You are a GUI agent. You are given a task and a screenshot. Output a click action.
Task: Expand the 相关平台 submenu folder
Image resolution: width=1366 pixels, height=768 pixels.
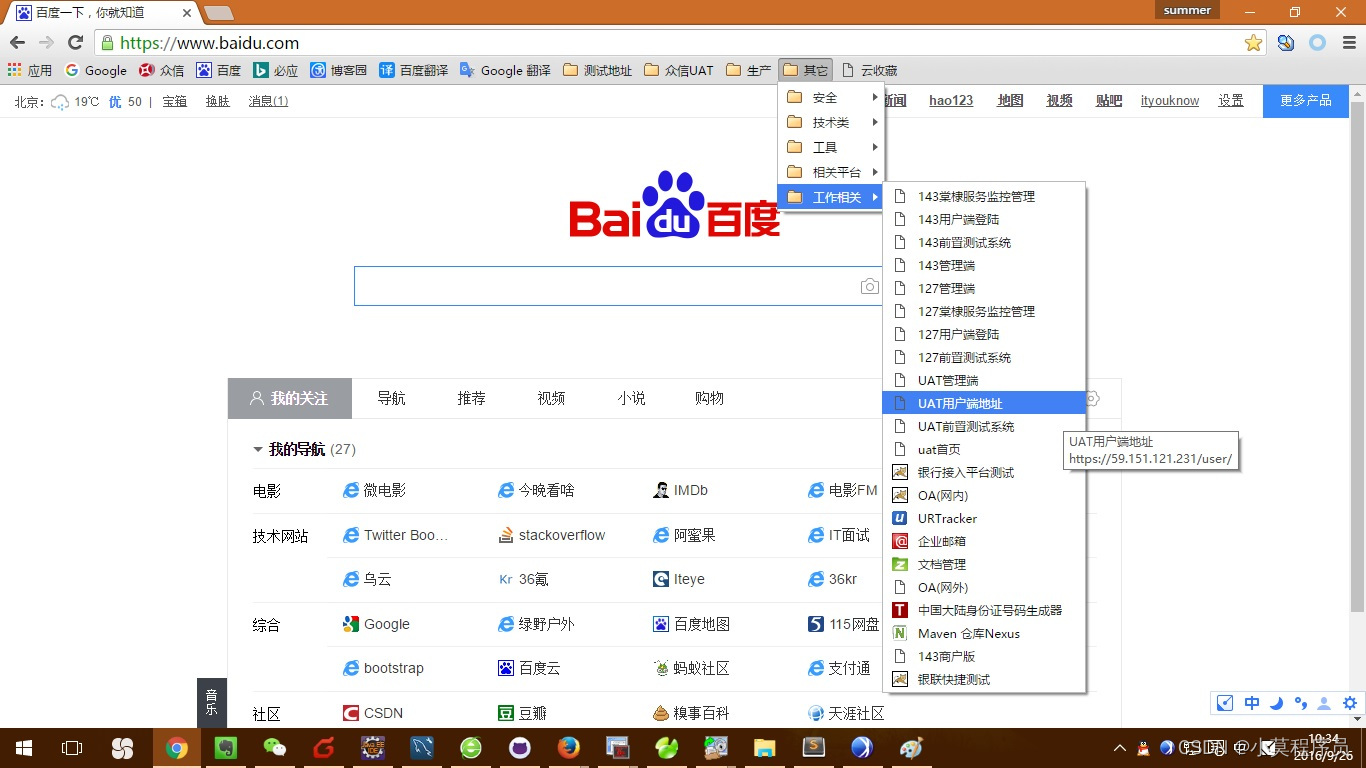[831, 172]
